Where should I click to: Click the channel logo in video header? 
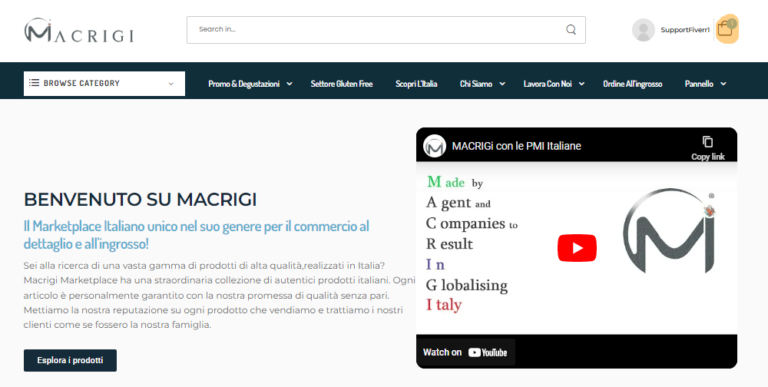point(434,146)
